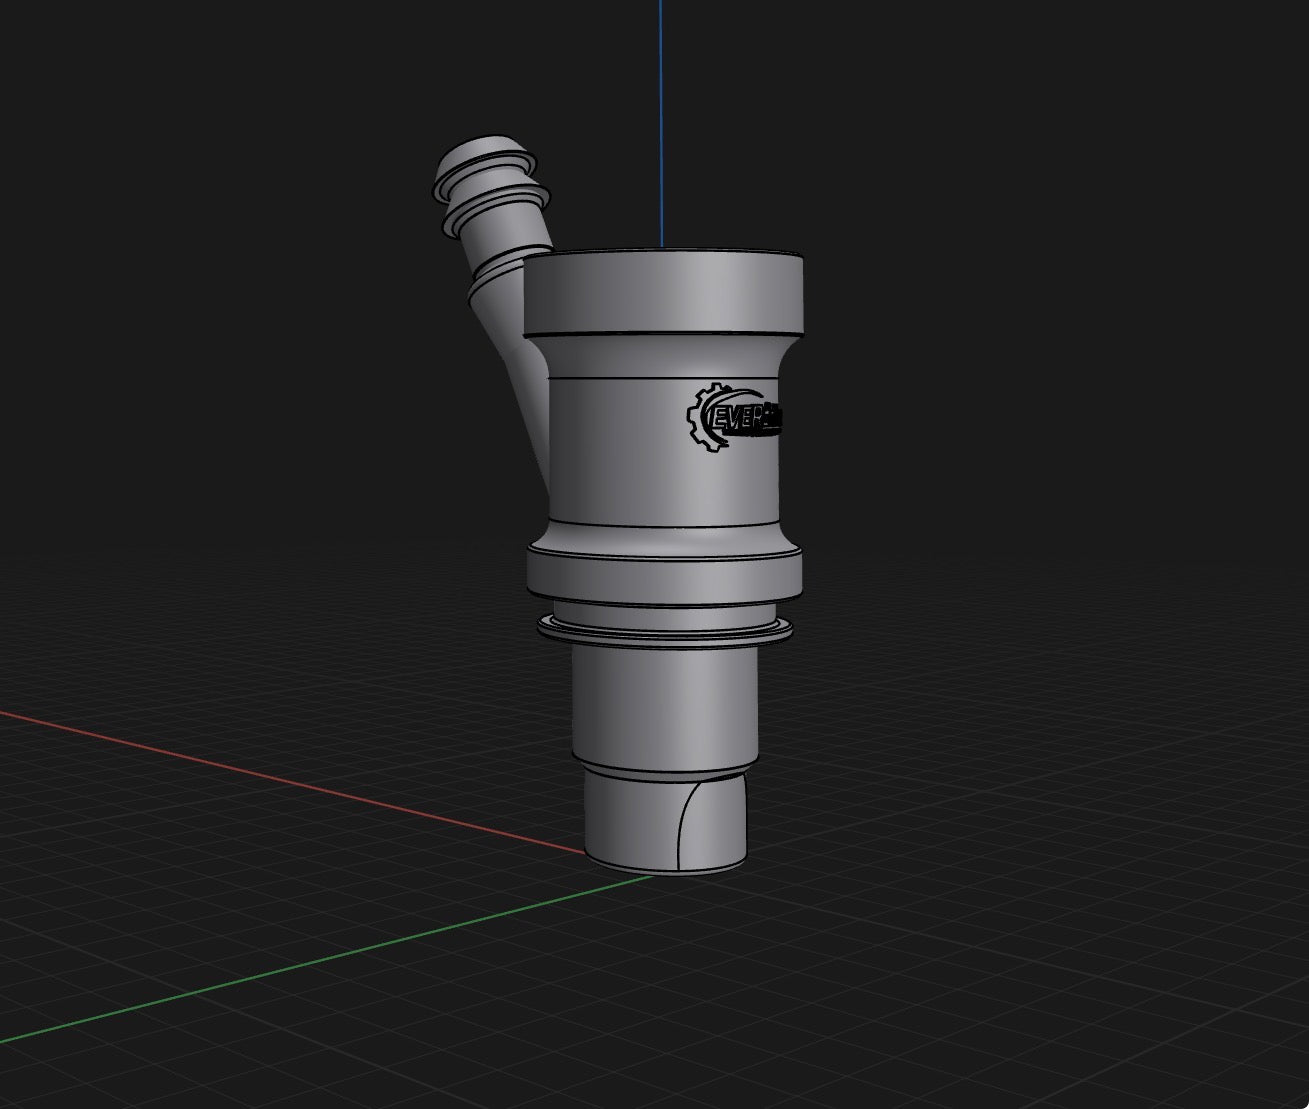
Task: Select the main middle body cylinder face
Action: [x=620, y=450]
